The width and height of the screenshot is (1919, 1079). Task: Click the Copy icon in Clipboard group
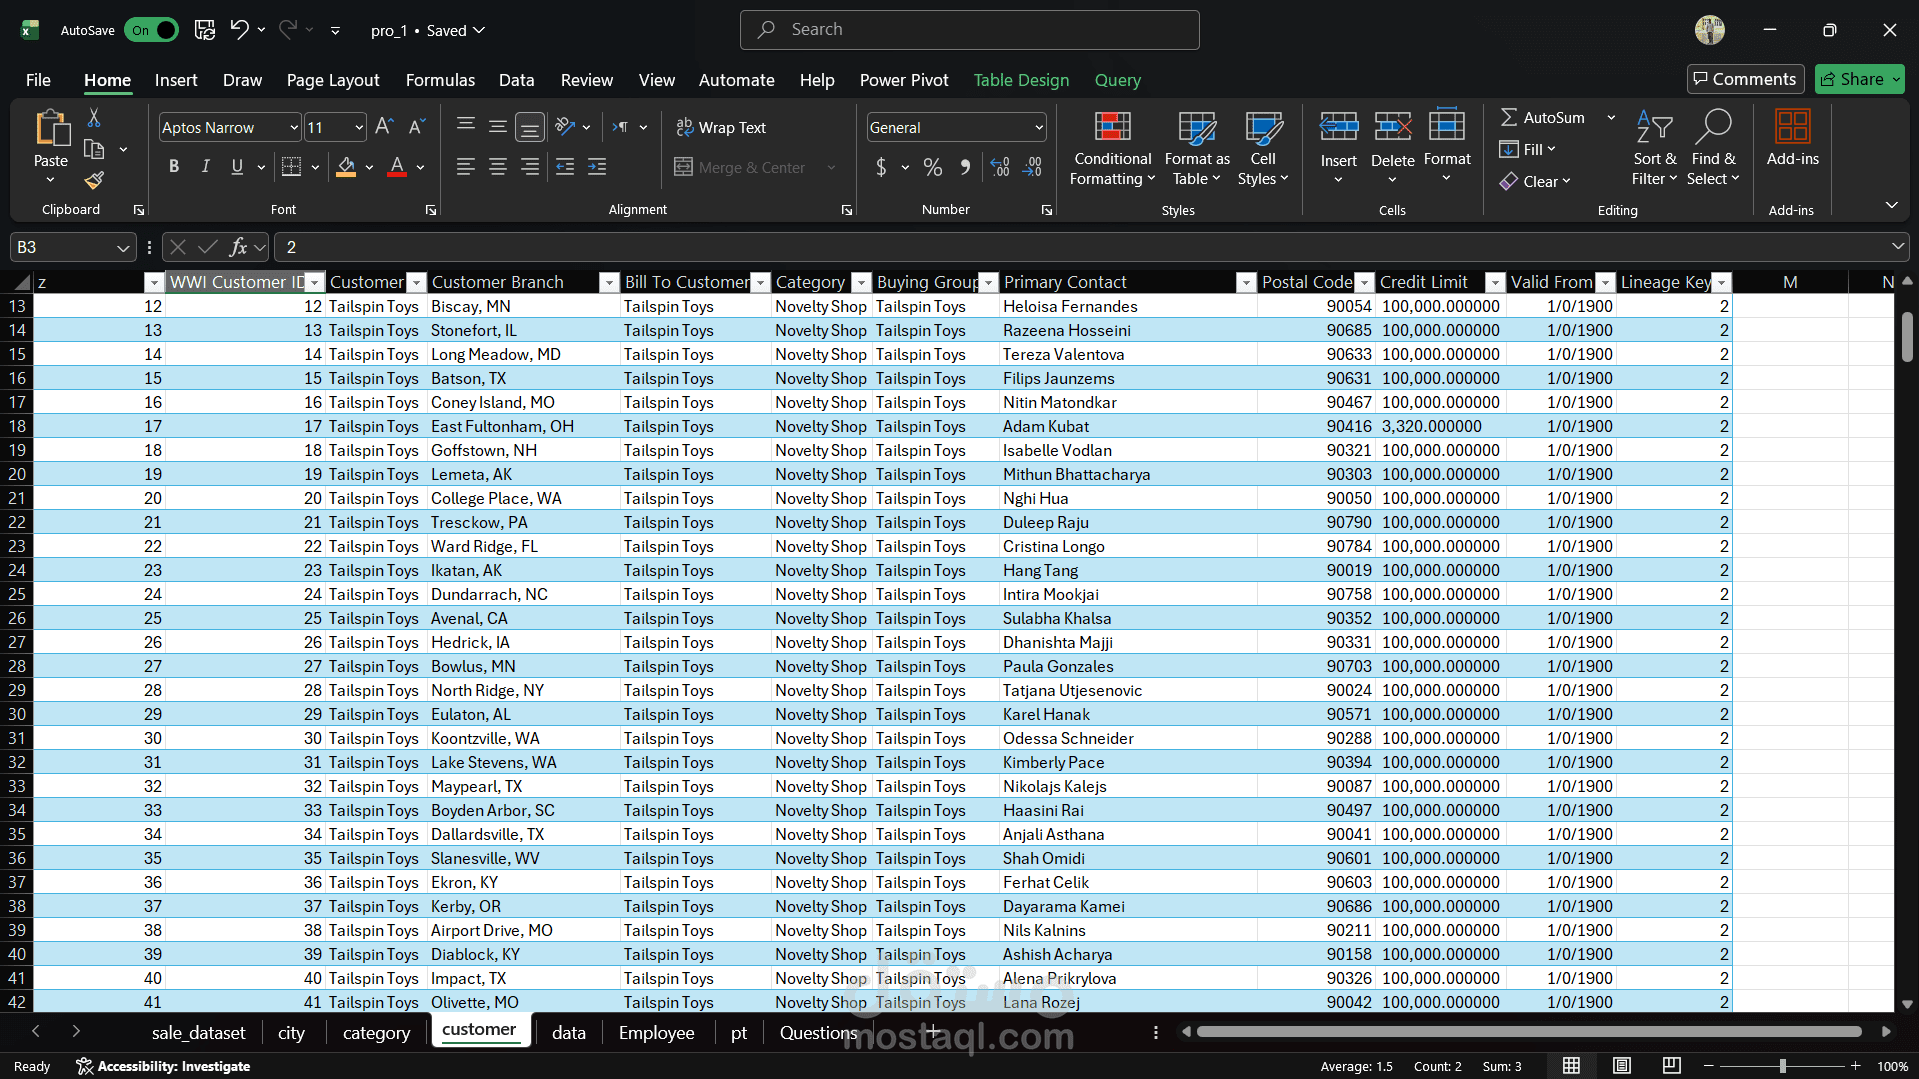tap(94, 149)
